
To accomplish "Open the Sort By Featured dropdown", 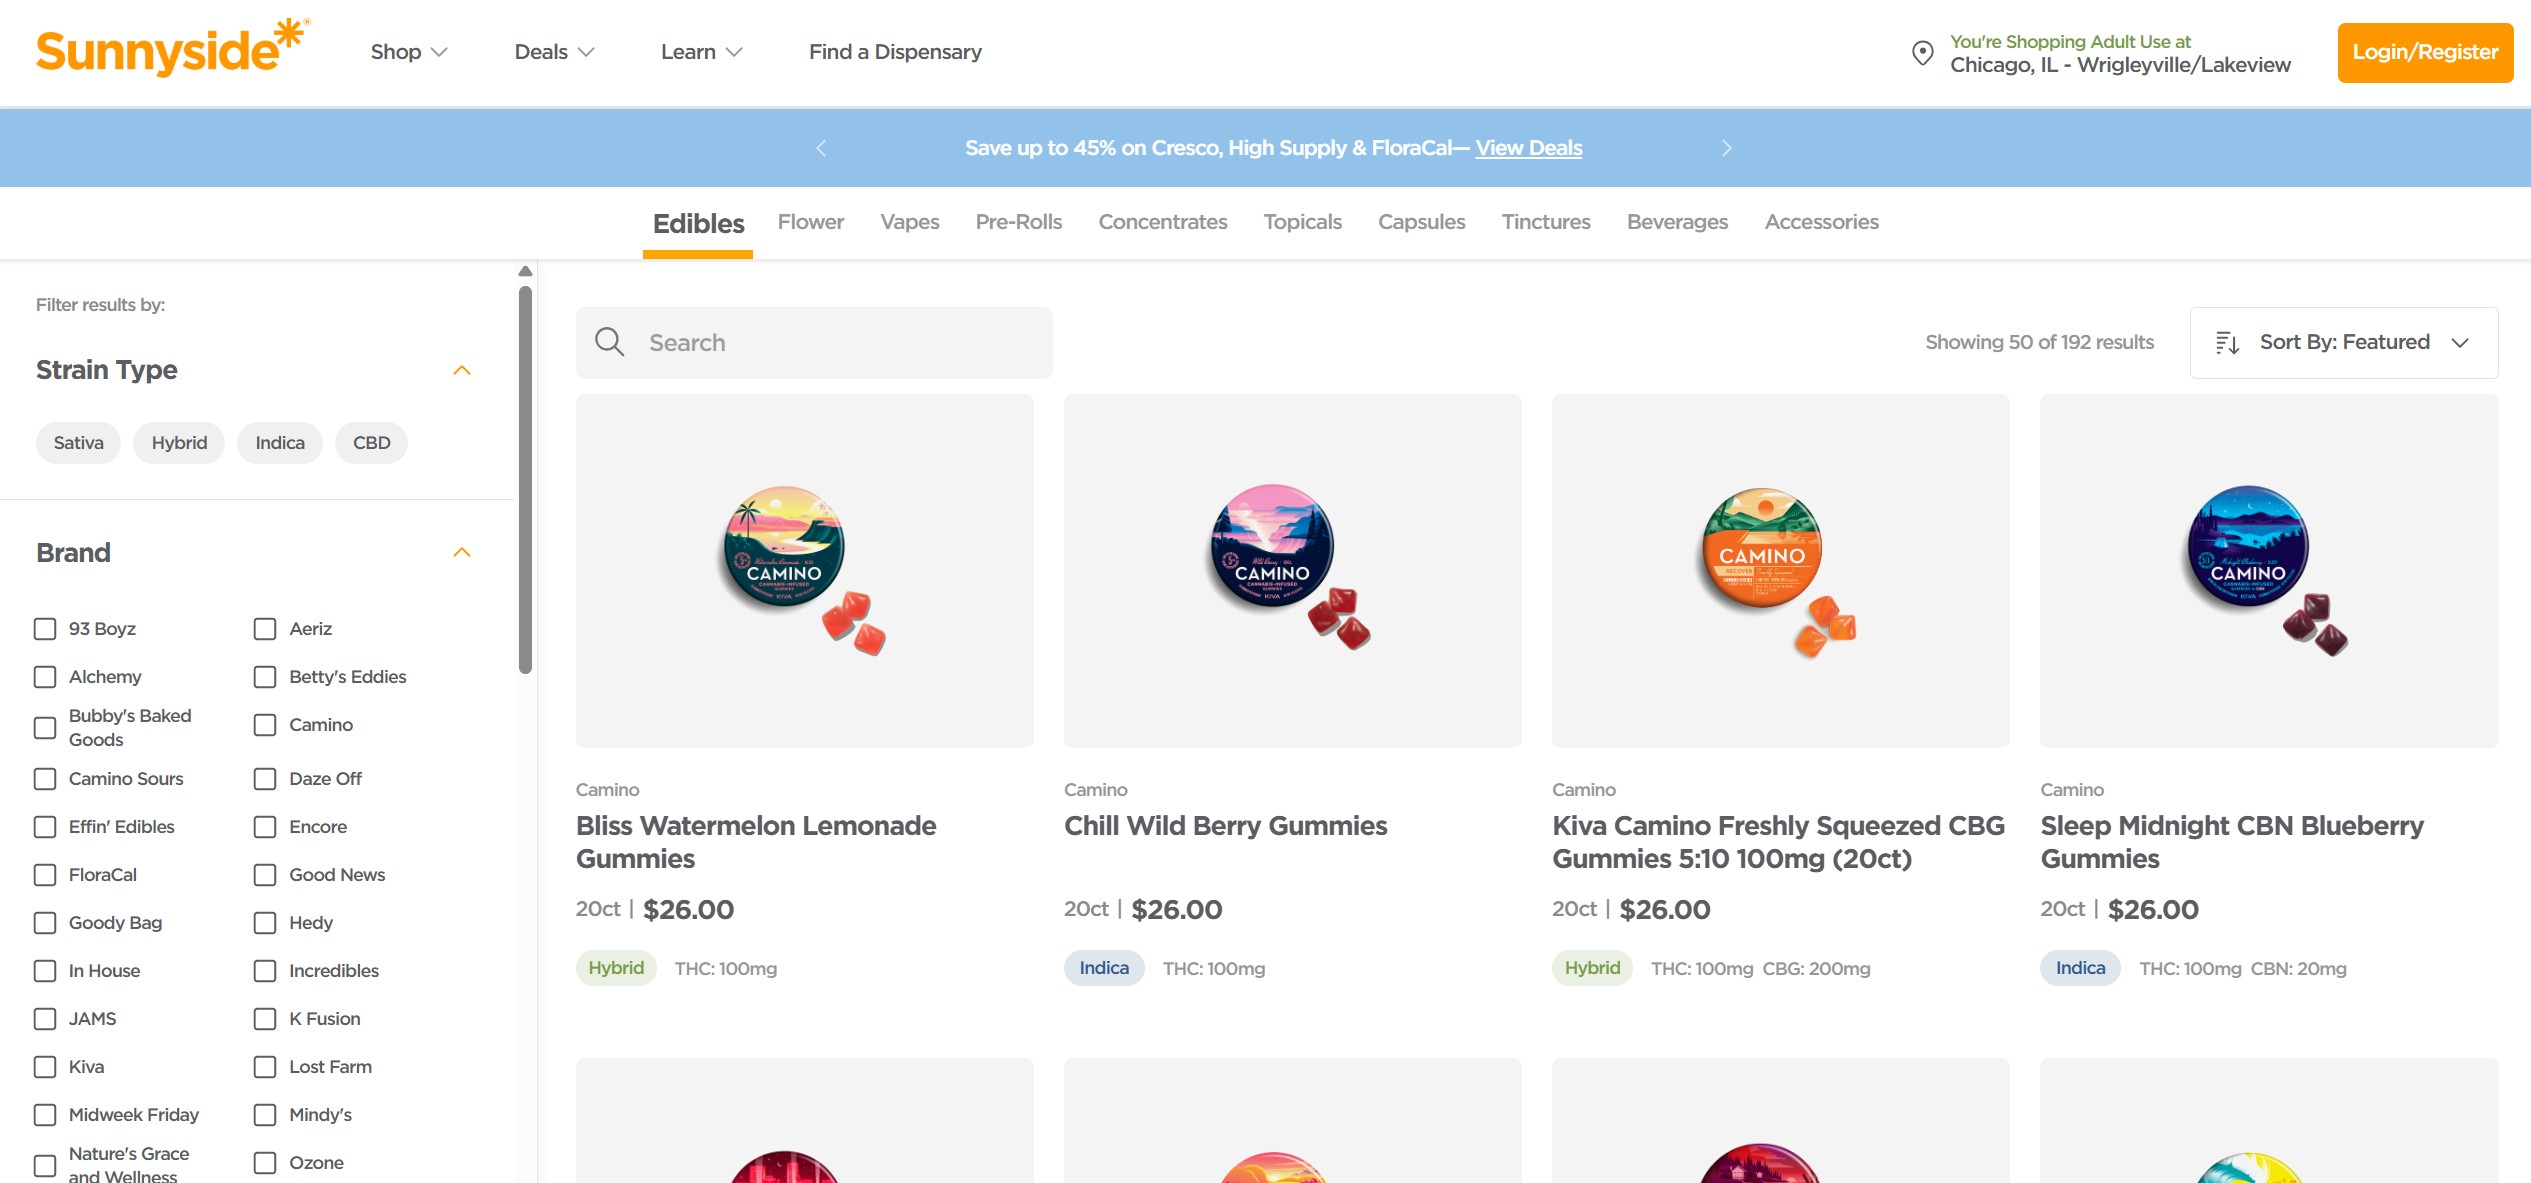I will click(2343, 343).
